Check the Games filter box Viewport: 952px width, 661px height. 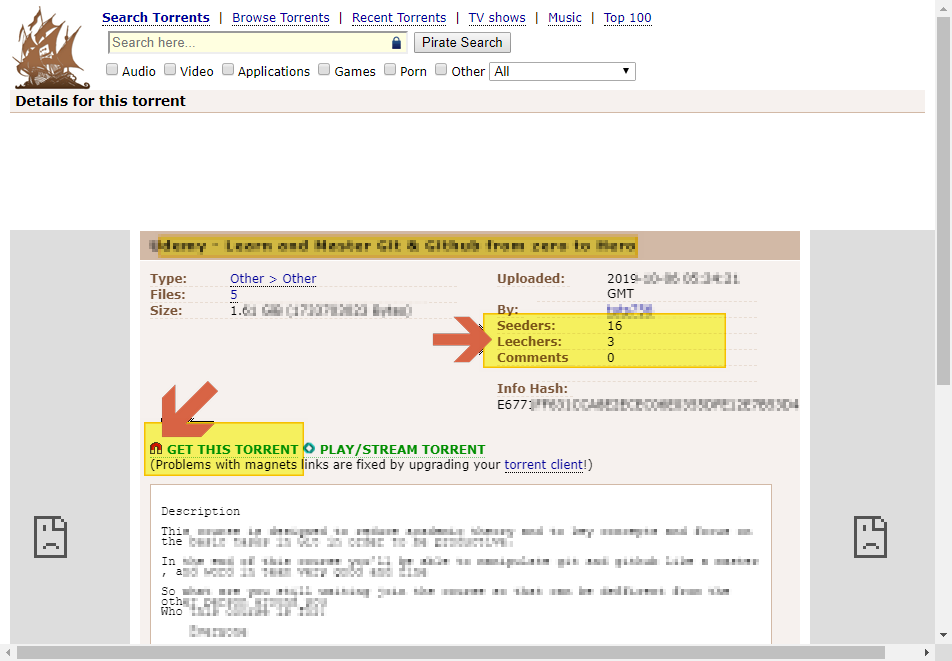tap(324, 69)
